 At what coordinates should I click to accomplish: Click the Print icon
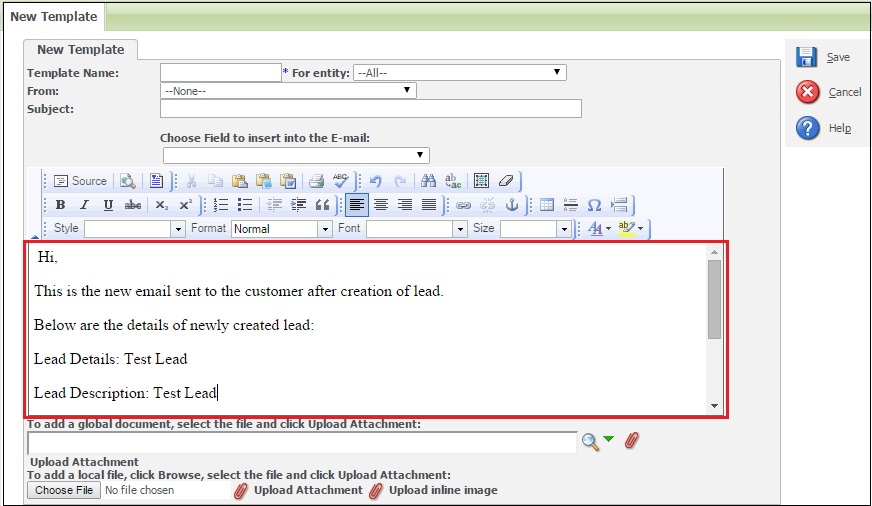click(316, 181)
